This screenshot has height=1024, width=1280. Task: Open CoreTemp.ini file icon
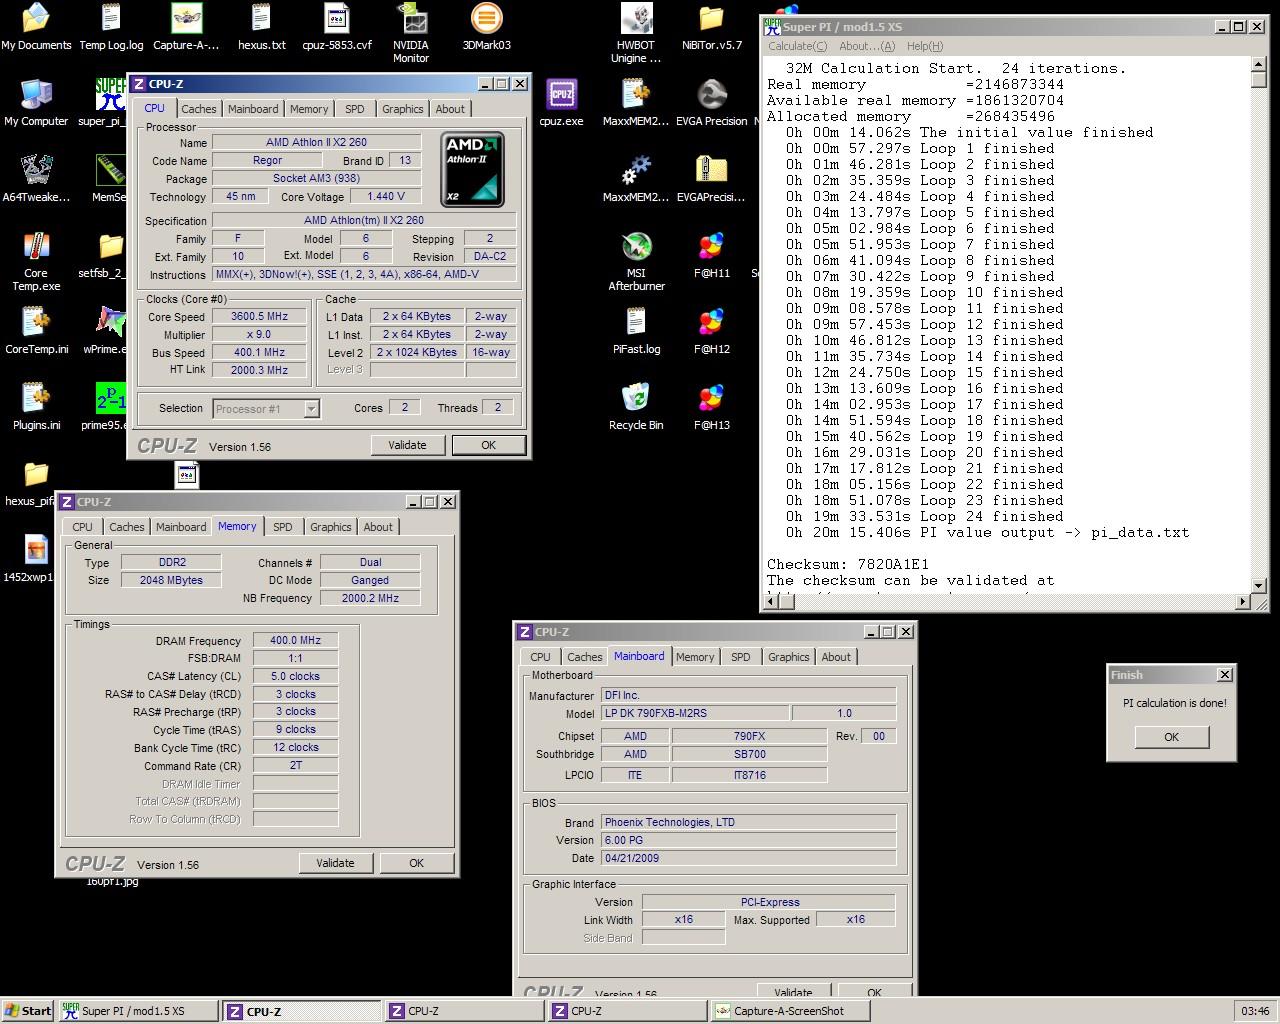tap(36, 331)
